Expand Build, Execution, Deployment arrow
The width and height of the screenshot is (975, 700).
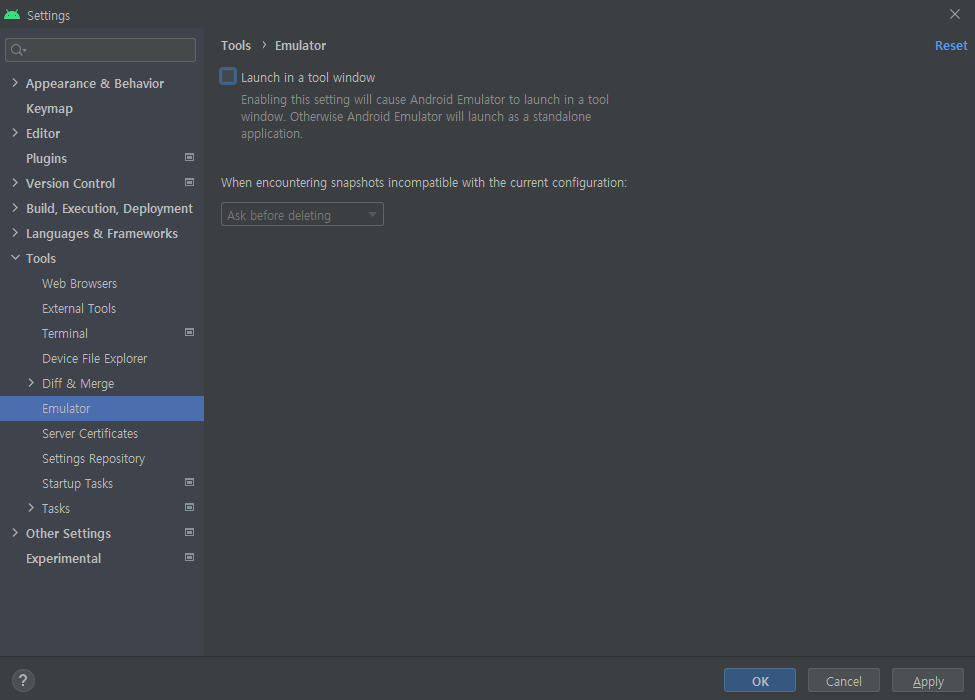pos(15,208)
